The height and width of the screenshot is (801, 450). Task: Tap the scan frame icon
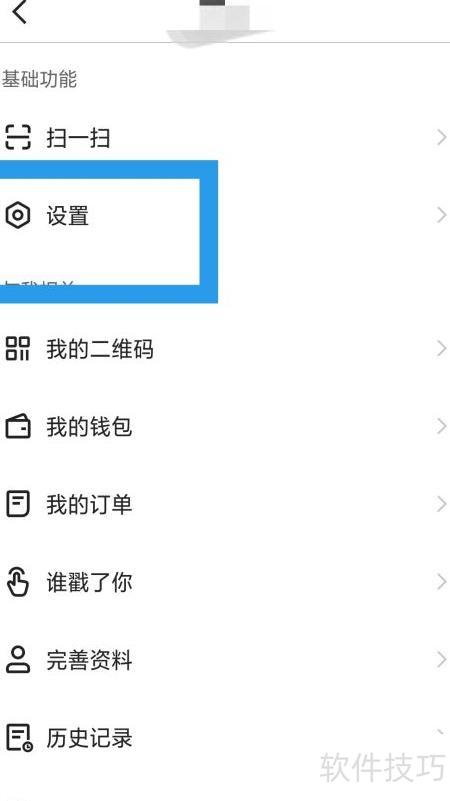[x=18, y=137]
